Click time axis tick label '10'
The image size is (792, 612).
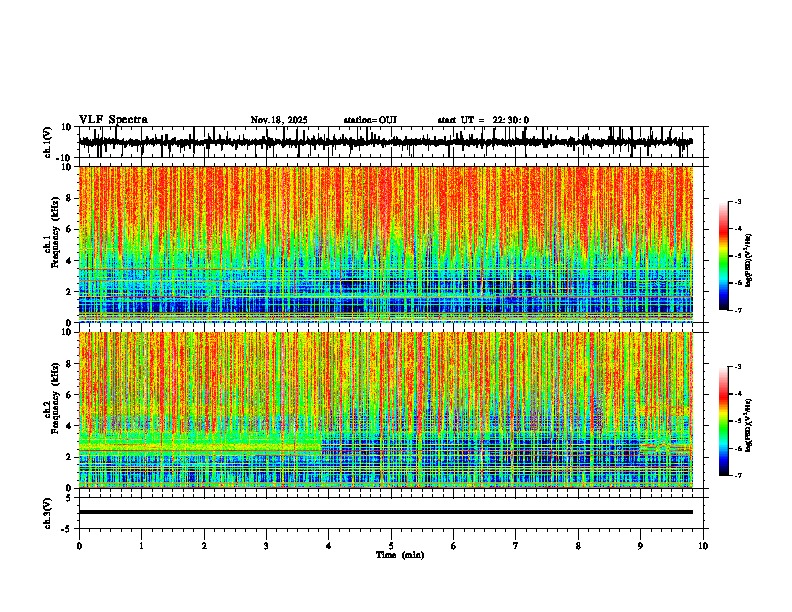click(x=703, y=546)
